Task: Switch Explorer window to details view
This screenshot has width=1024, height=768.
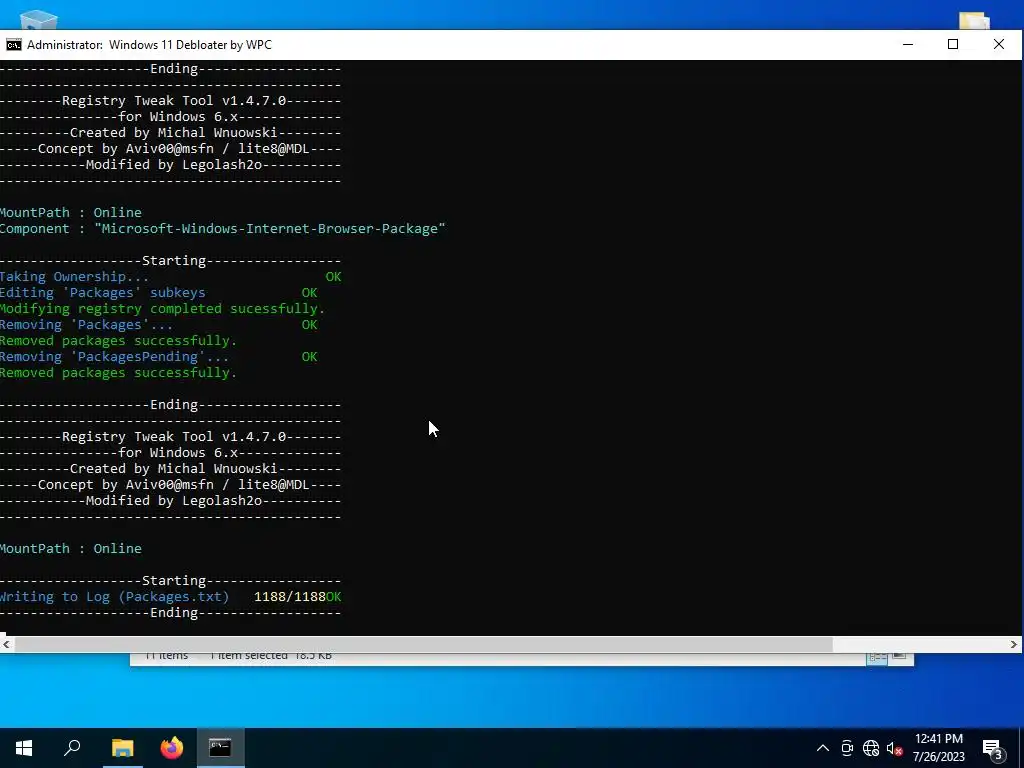Action: coord(877,658)
